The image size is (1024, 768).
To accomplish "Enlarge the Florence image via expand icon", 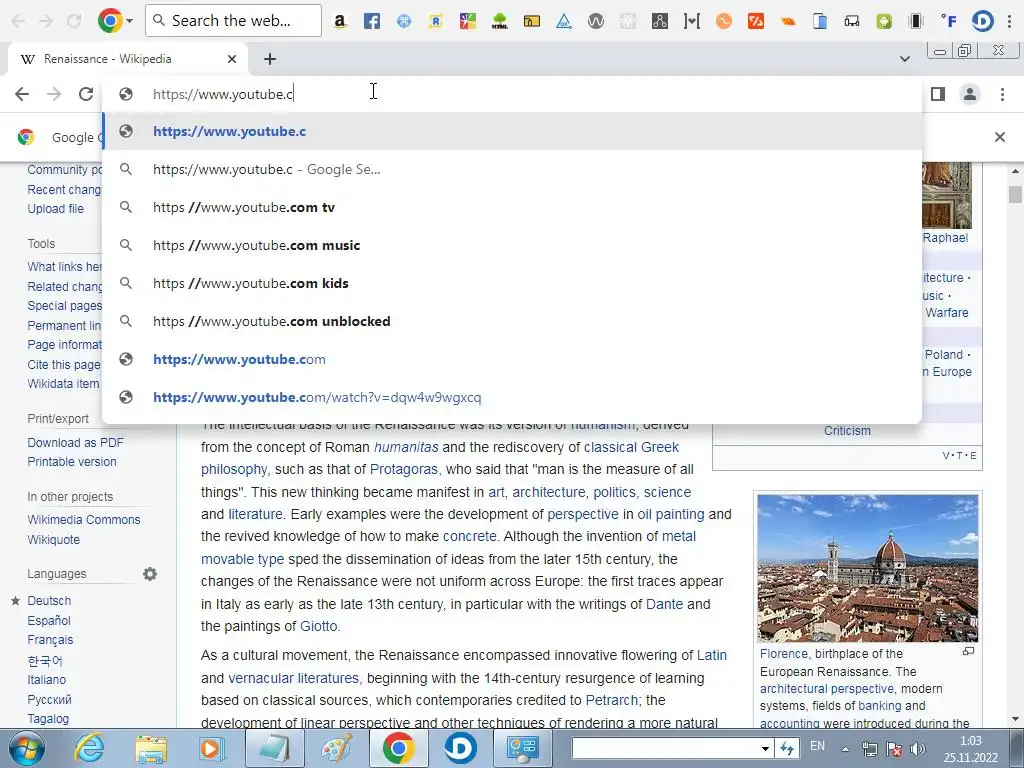I will click(968, 651).
